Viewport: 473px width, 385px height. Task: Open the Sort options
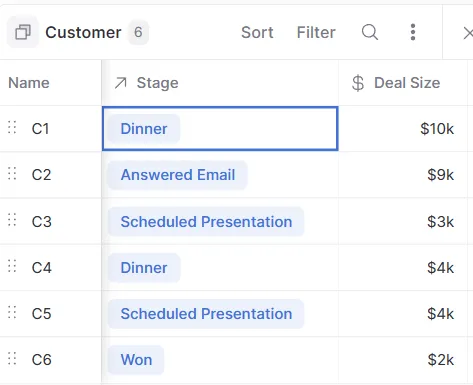[257, 32]
